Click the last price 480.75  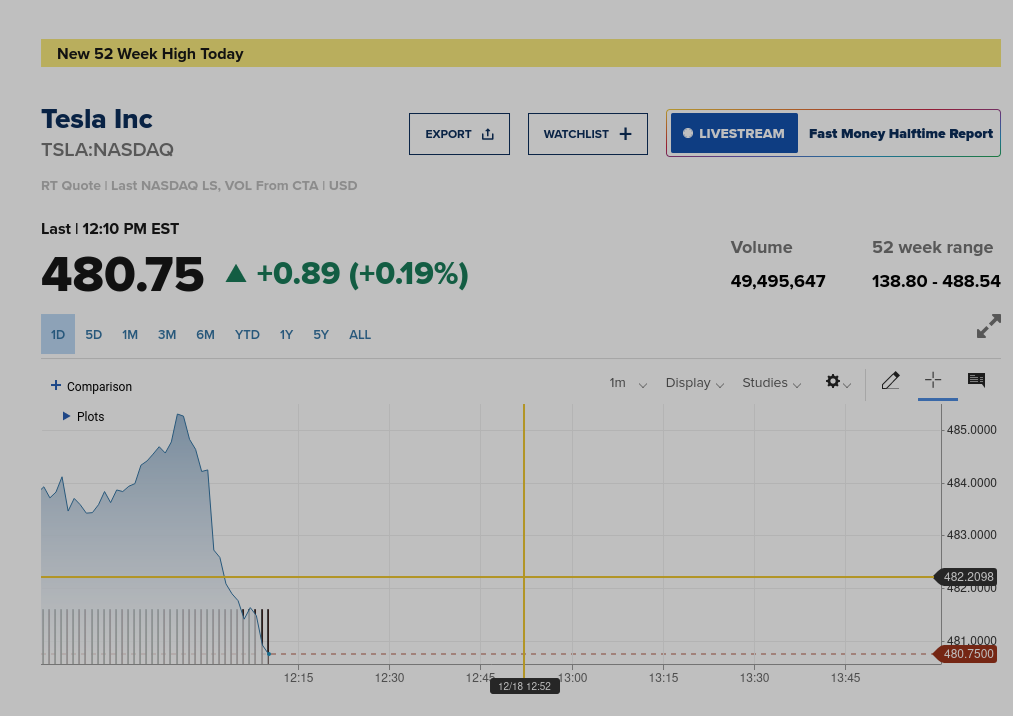123,274
